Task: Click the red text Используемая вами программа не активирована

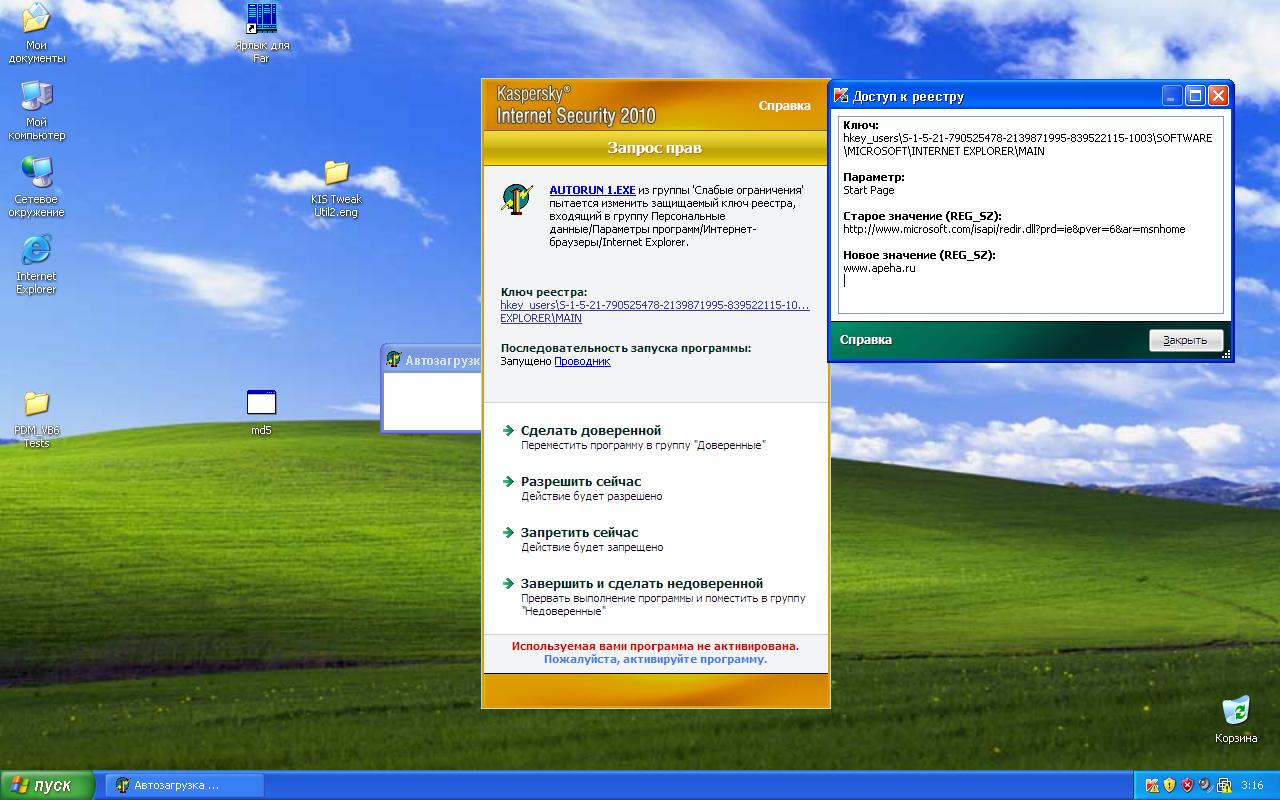Action: (655, 646)
